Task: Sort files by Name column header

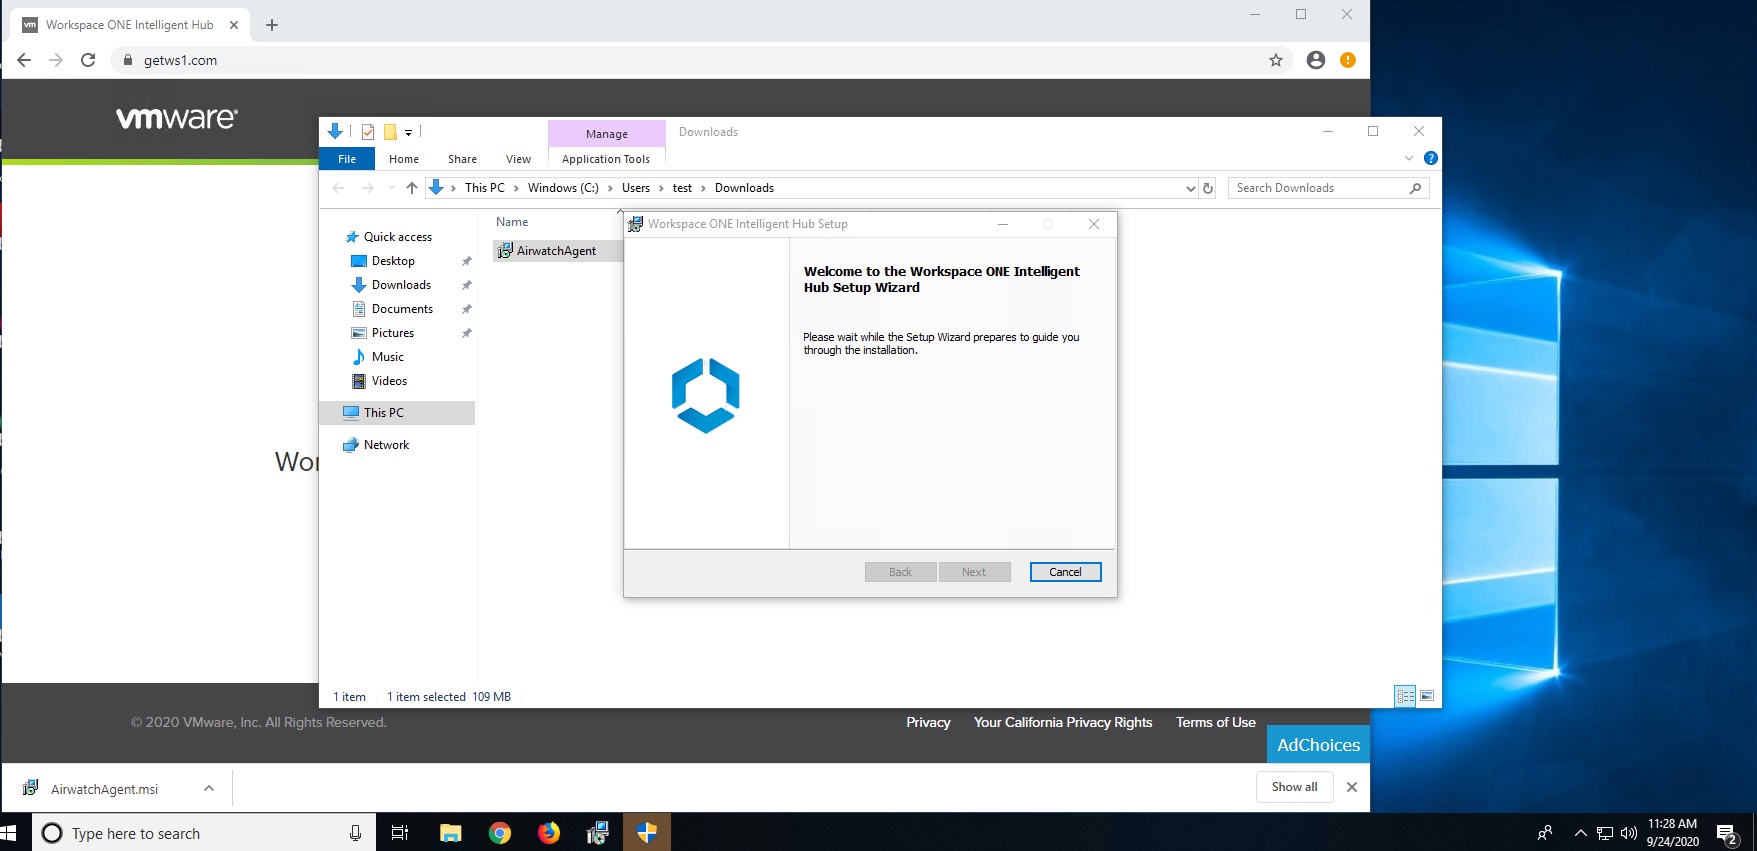Action: (512, 222)
